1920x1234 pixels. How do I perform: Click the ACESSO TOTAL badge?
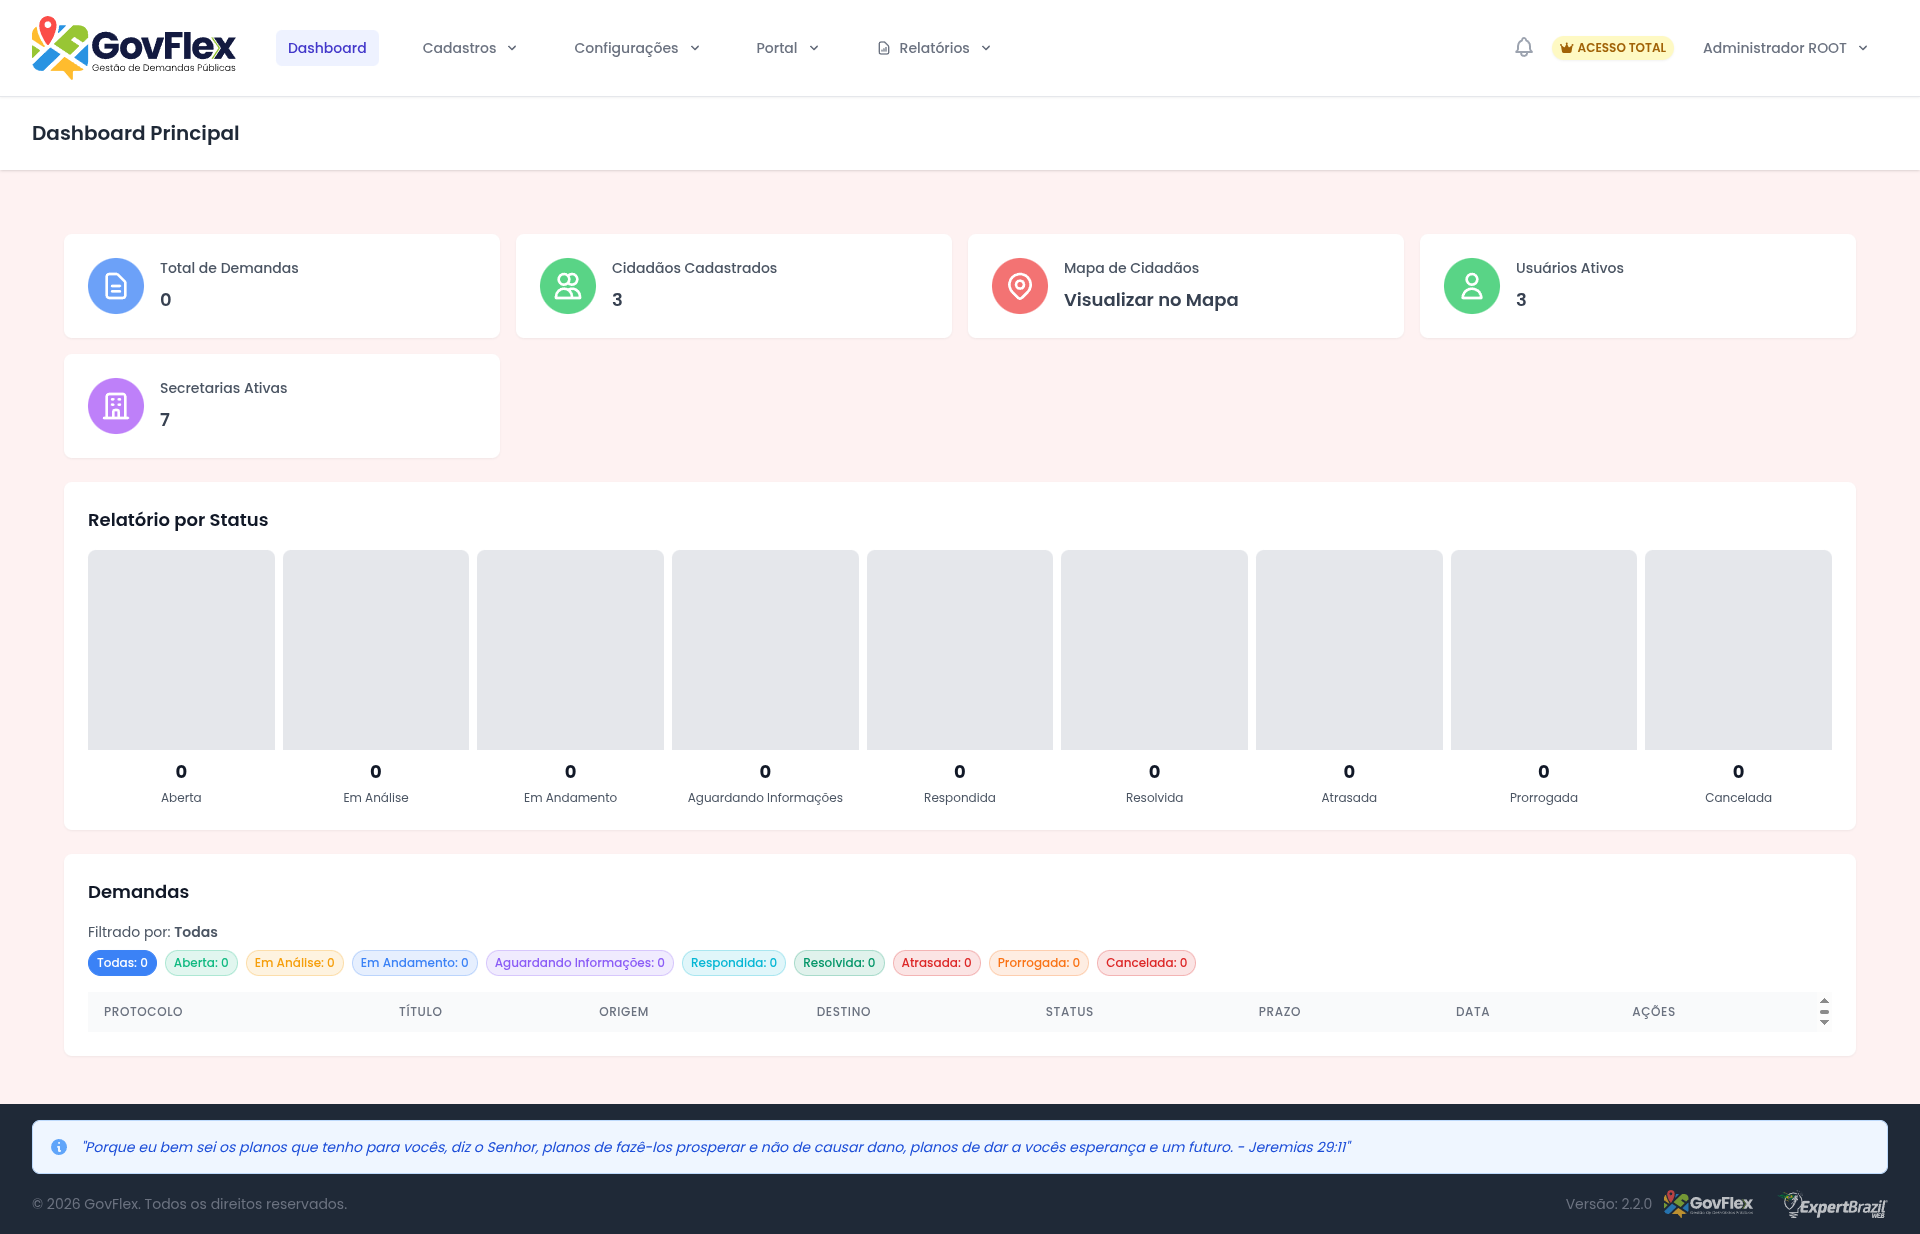[1612, 48]
